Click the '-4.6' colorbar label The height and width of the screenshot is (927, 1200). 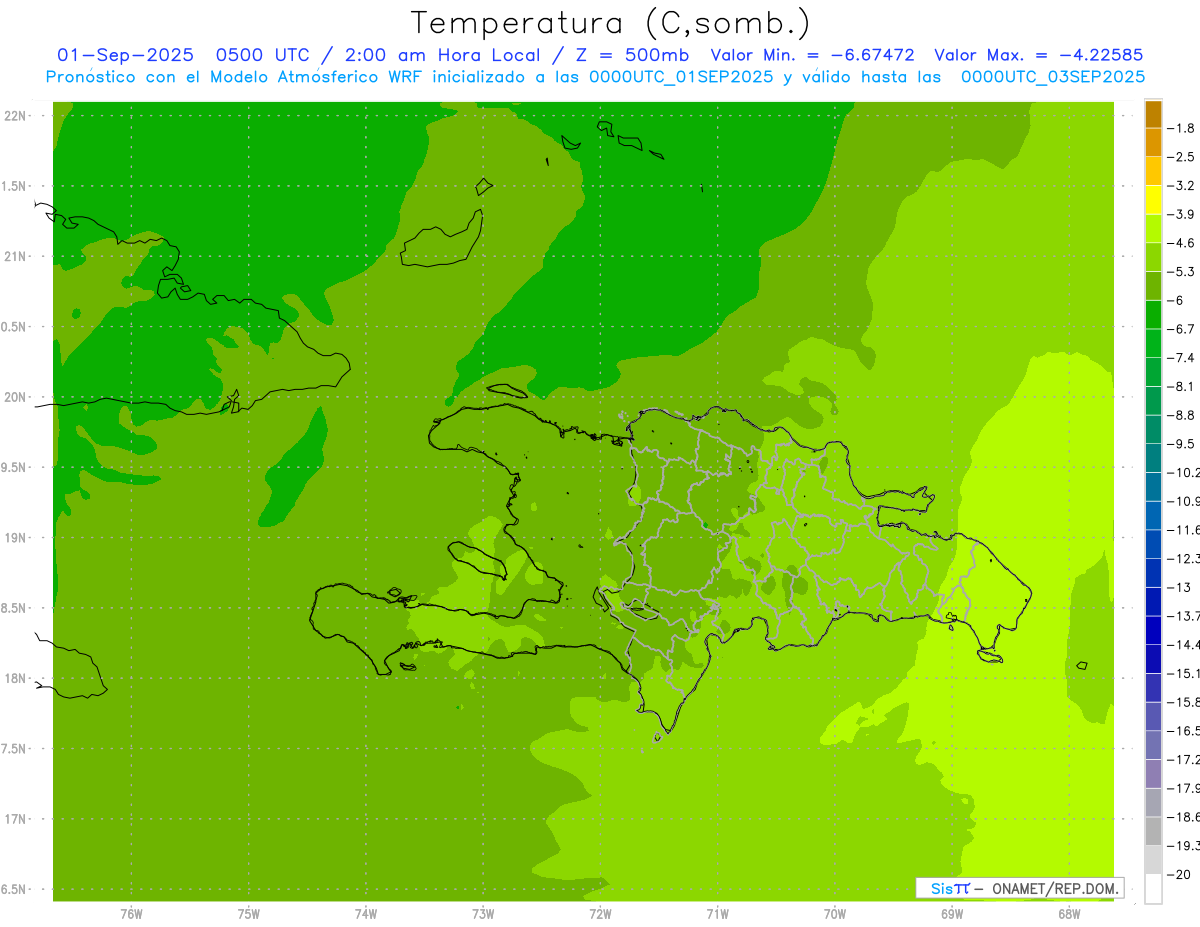coord(1182,243)
